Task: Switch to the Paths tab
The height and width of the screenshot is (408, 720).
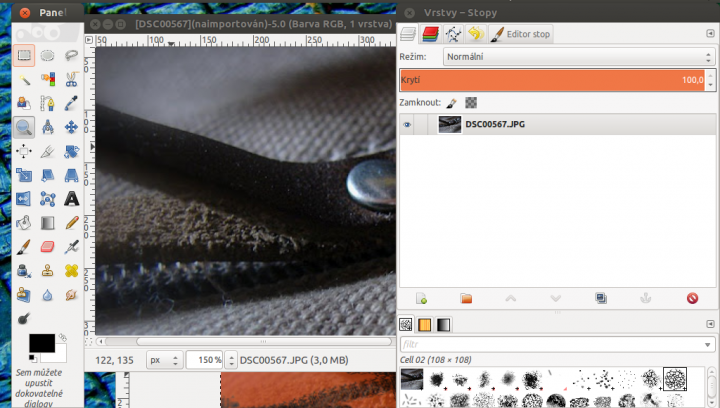Action: point(453,34)
